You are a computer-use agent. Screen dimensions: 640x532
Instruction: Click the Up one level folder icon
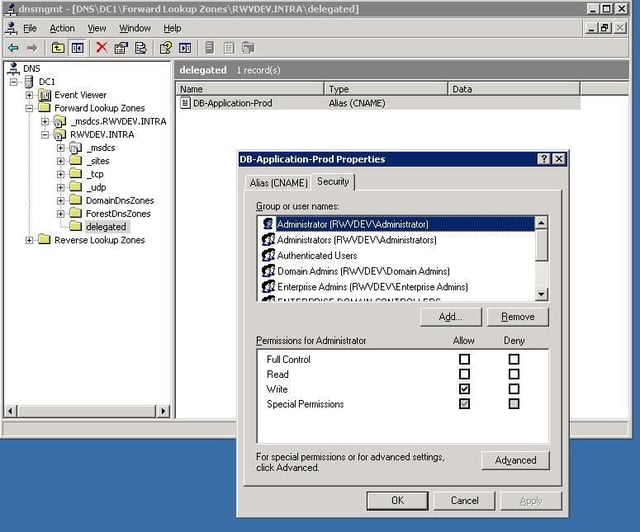point(58,48)
